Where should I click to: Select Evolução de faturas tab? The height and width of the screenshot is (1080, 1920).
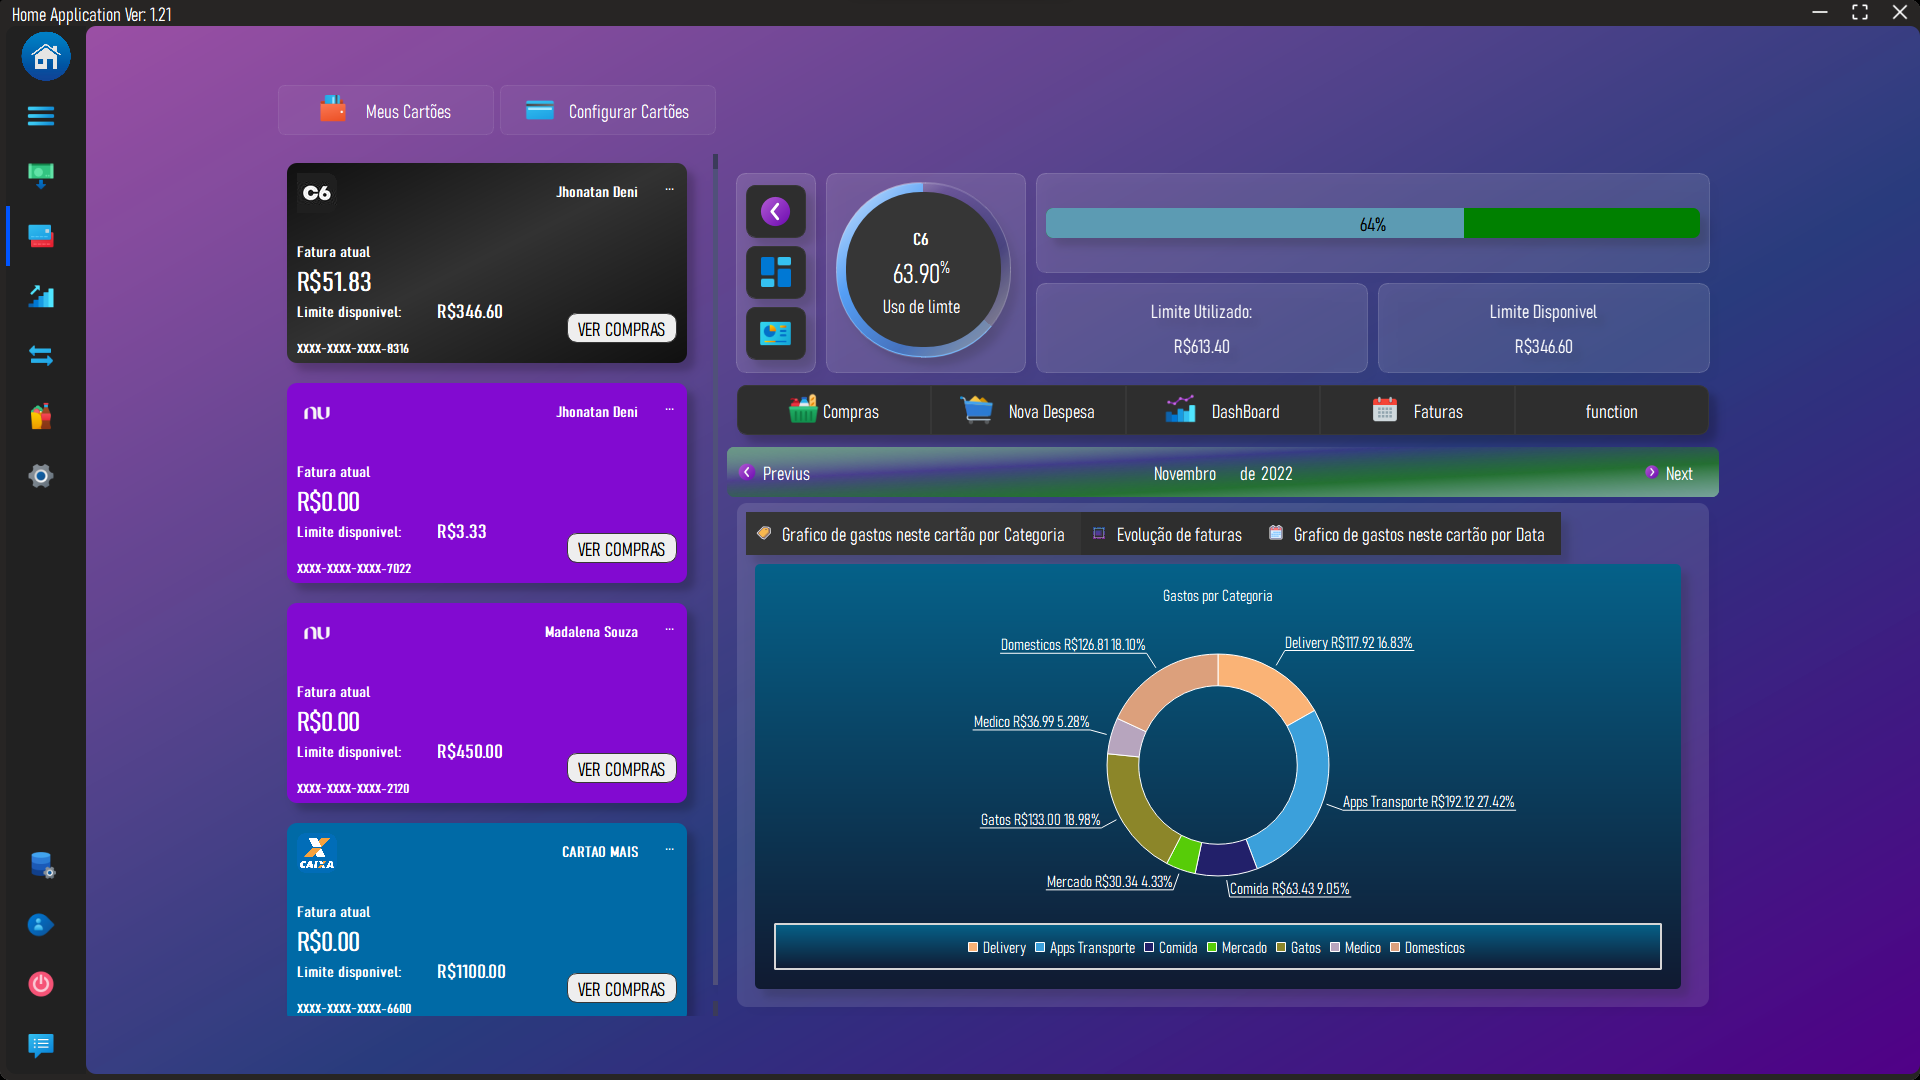(1168, 534)
